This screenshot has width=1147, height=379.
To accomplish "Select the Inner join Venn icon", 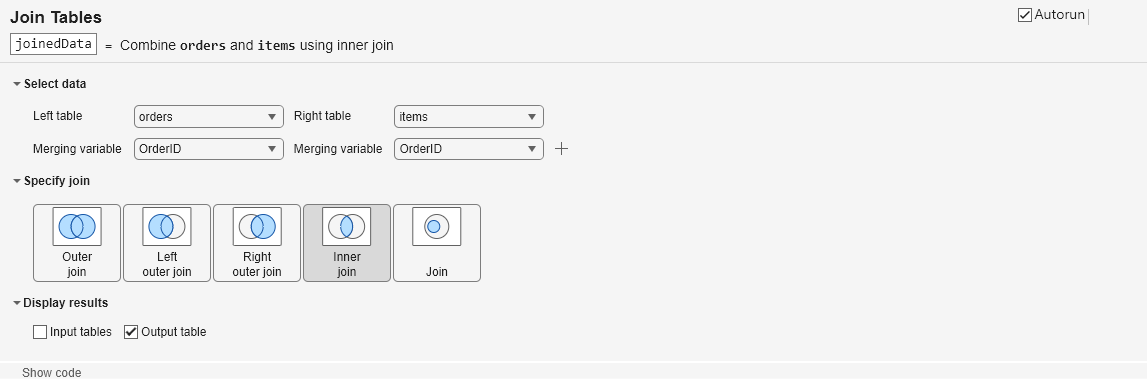I will click(347, 227).
